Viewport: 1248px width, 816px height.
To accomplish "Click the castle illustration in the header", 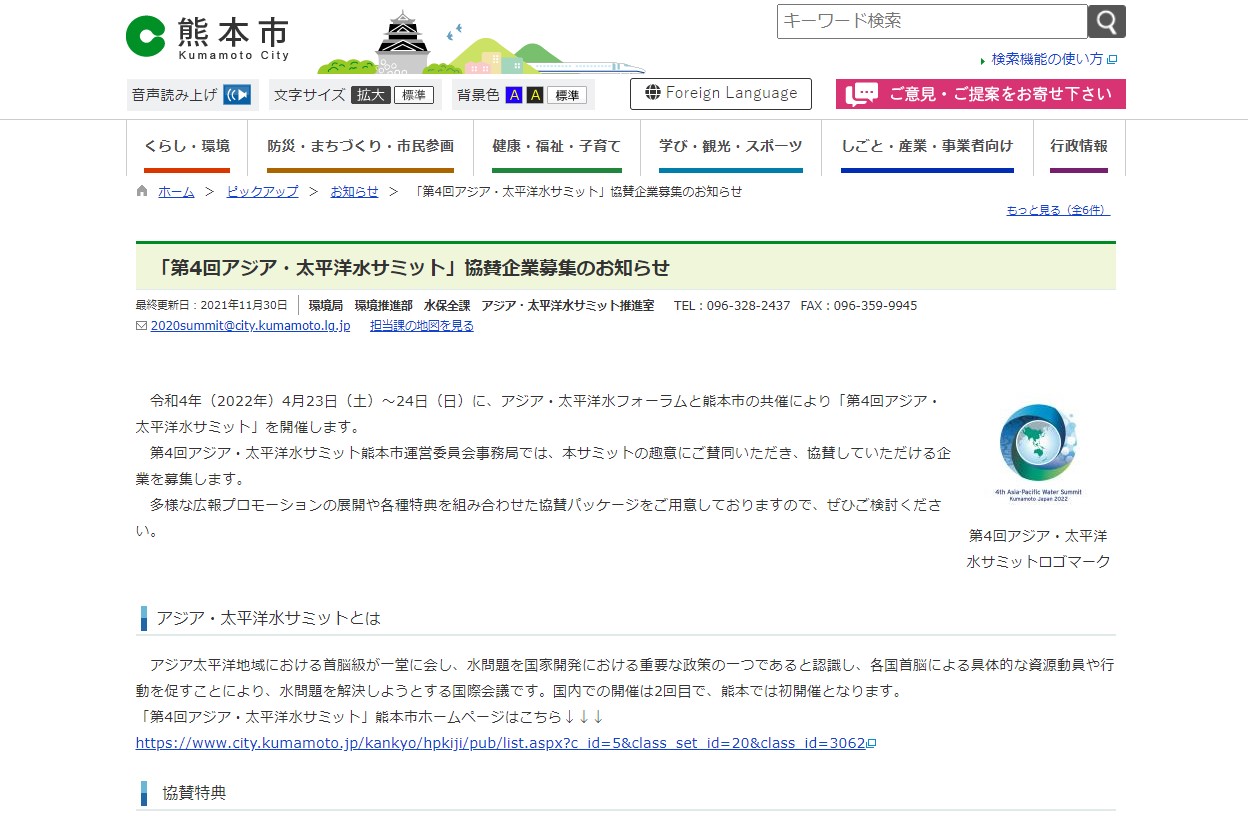I will pos(401,42).
